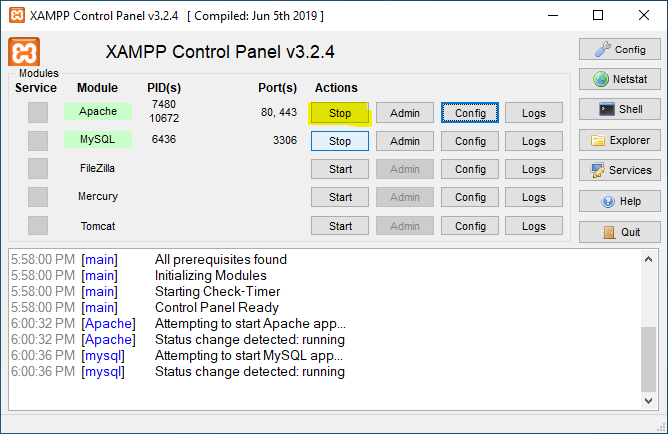Open Mercury Logs menu
The height and width of the screenshot is (434, 668).
[x=534, y=197]
